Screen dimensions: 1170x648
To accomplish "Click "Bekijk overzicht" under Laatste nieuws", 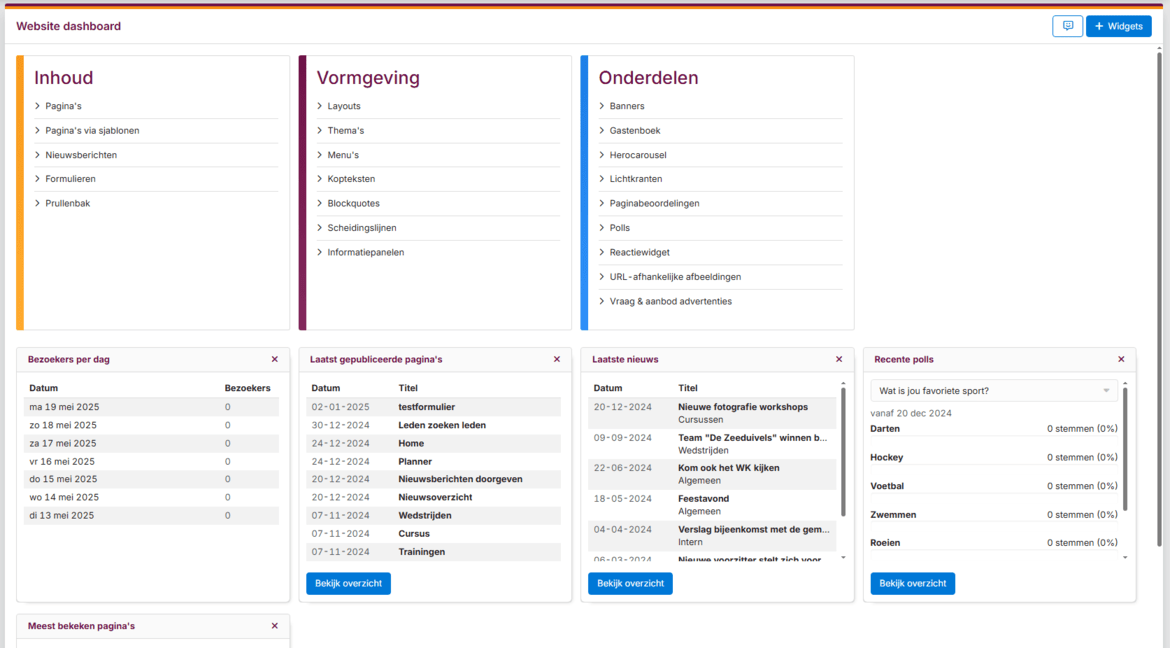I will tap(630, 583).
